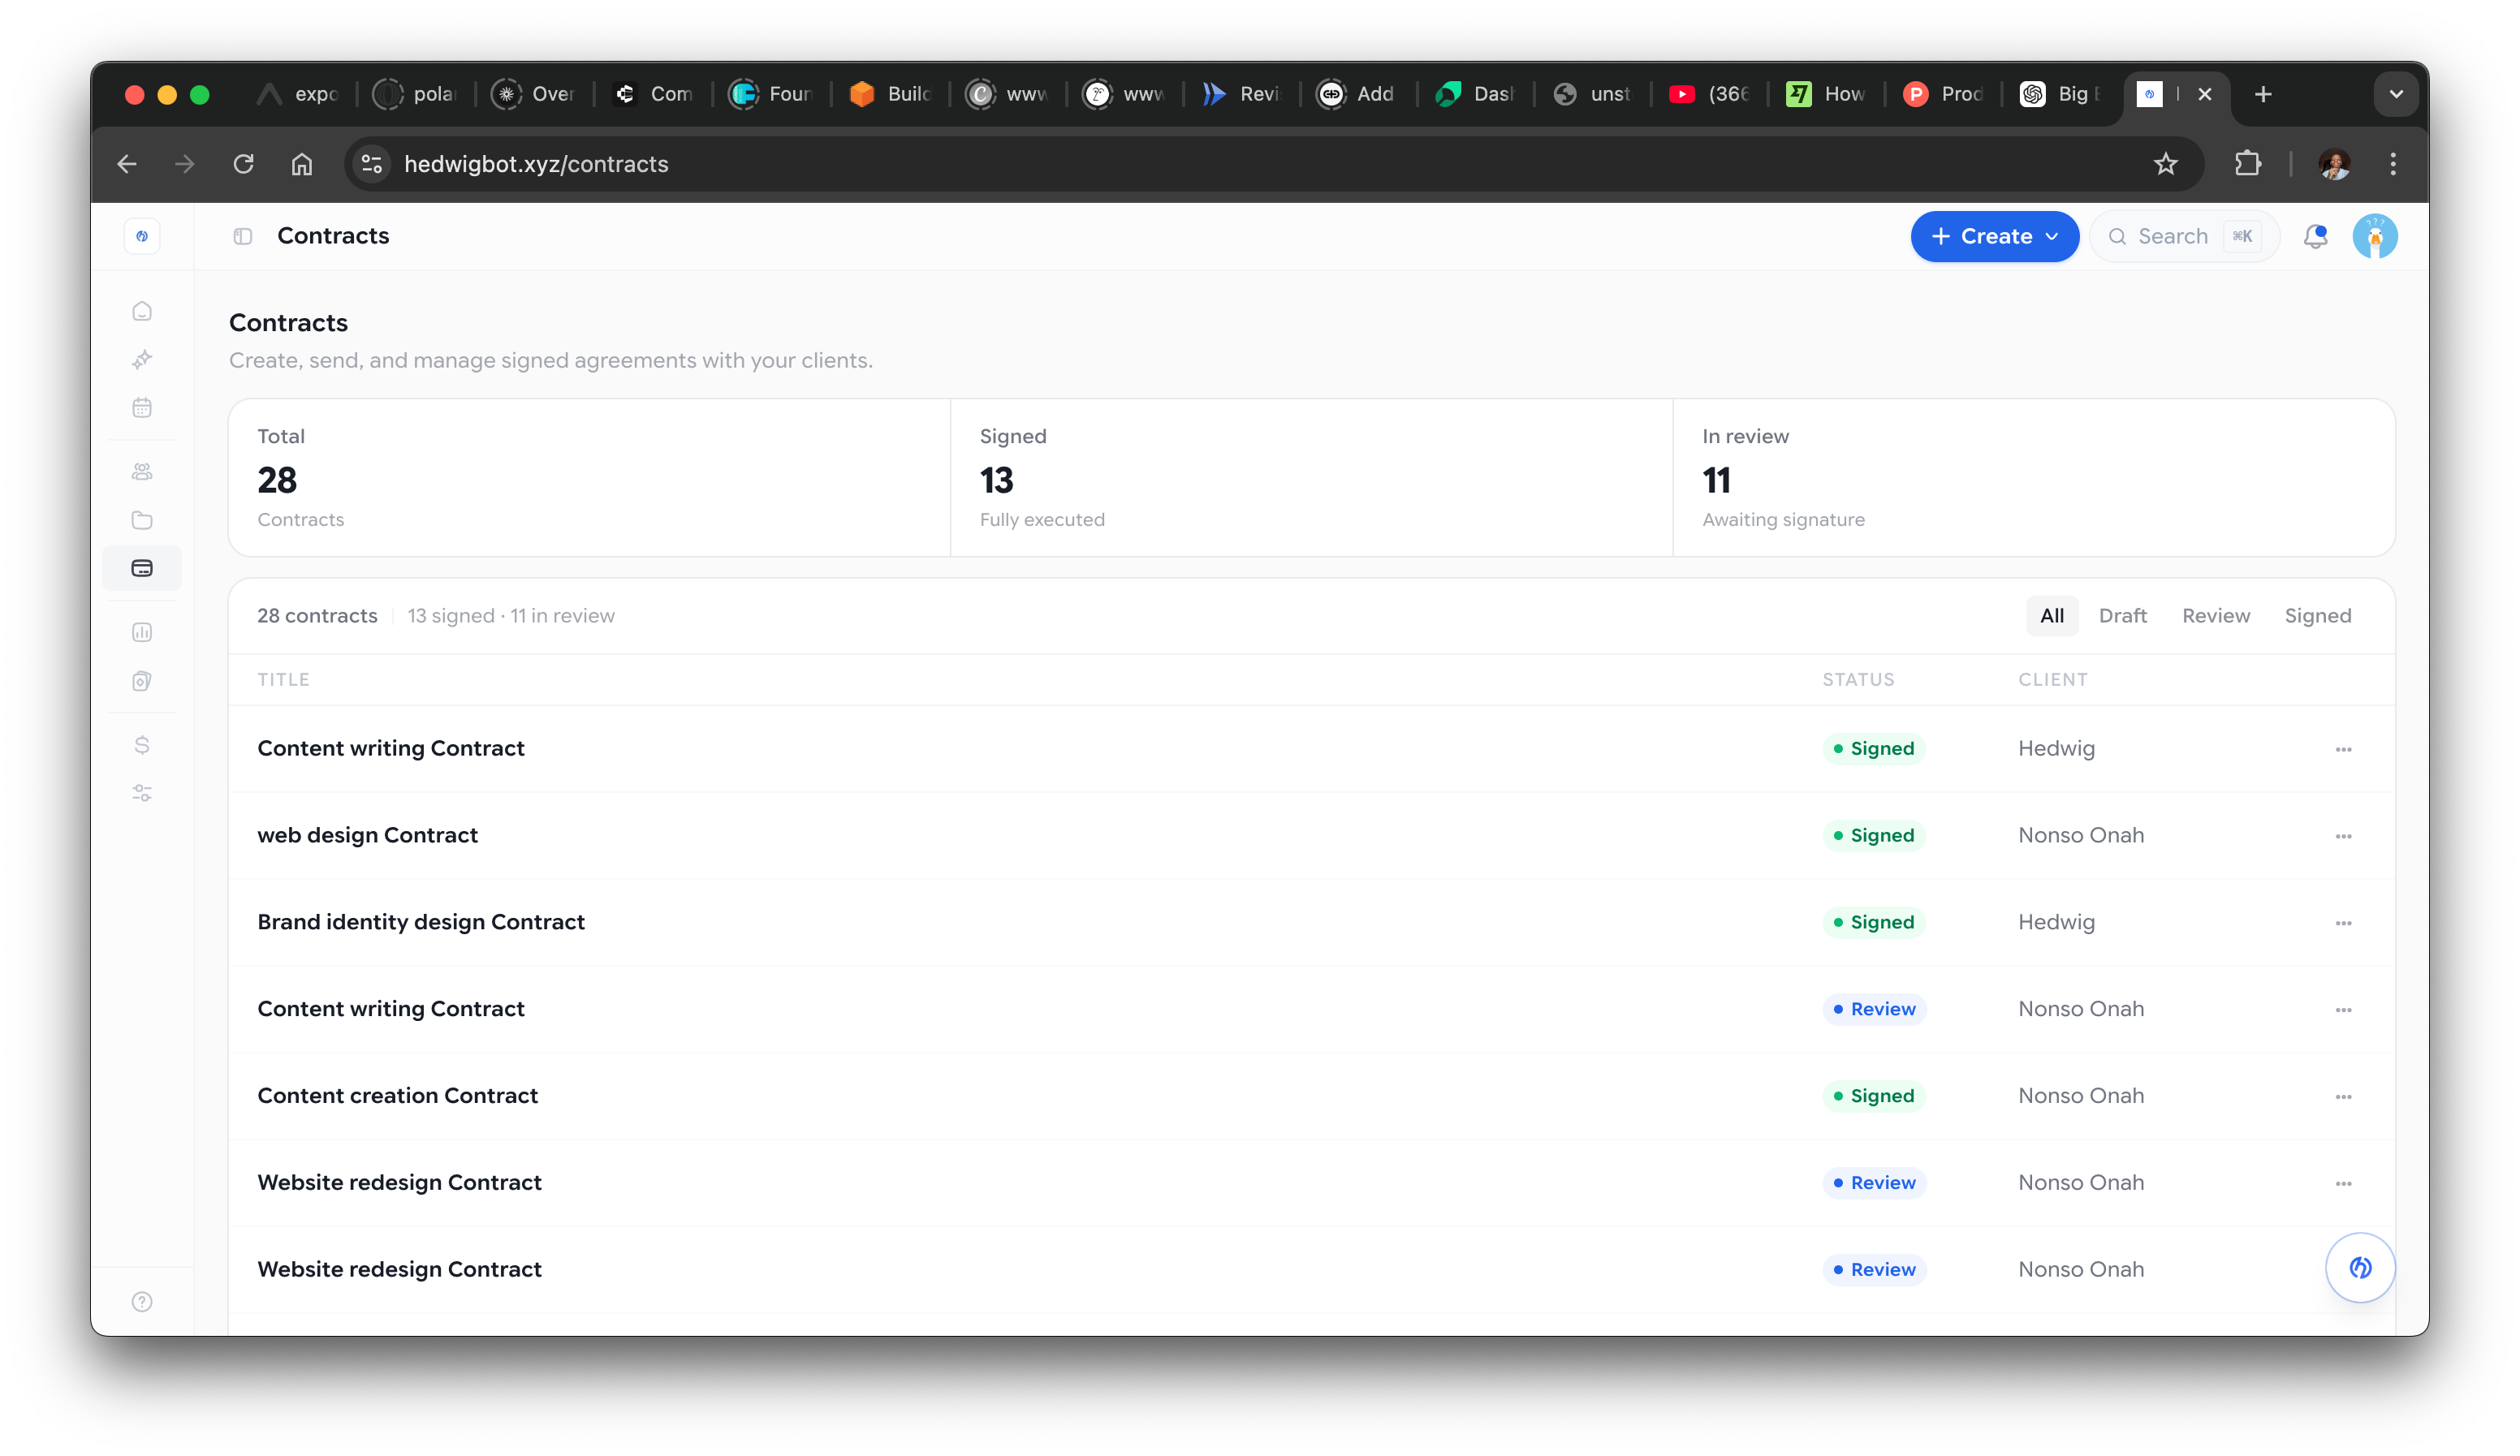Click the '28 contracts' count label
Image resolution: width=2520 pixels, height=1456 pixels.
317,616
